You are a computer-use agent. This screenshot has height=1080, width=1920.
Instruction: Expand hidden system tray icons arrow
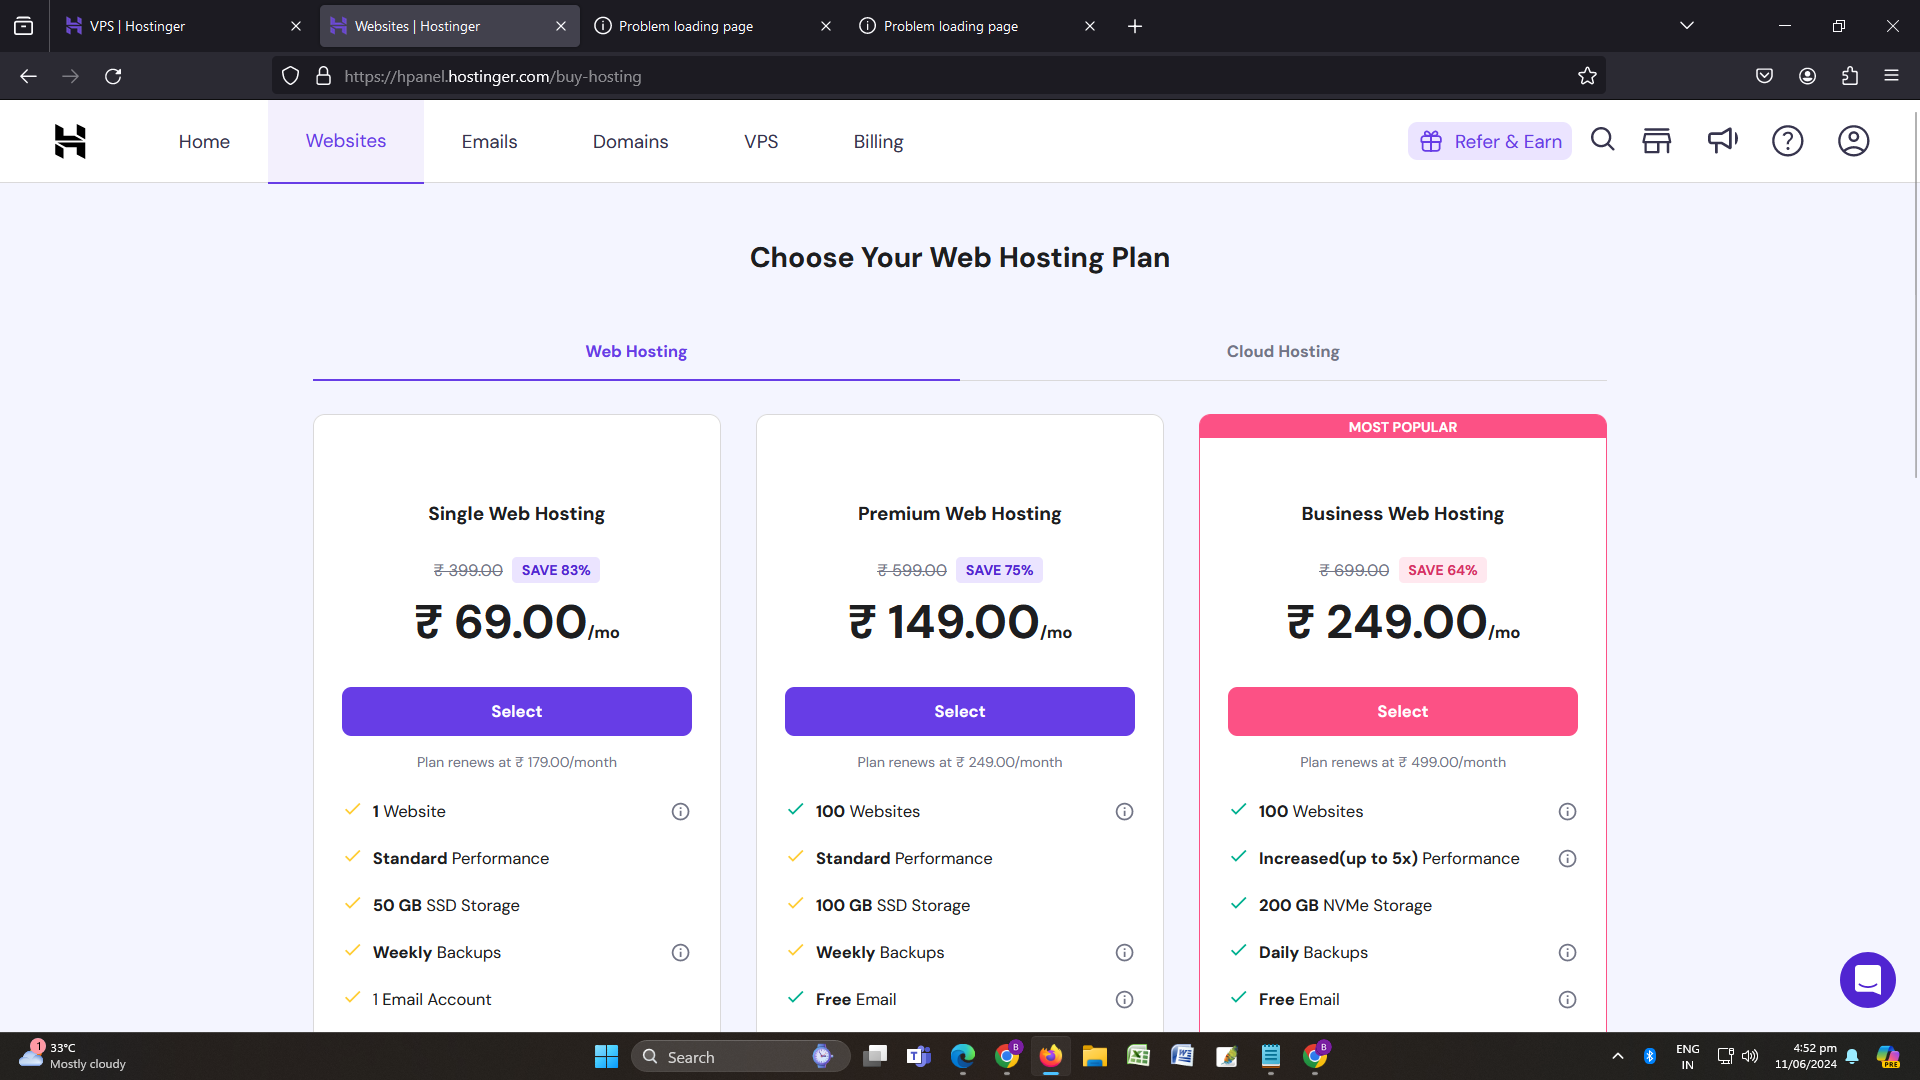(x=1617, y=1056)
